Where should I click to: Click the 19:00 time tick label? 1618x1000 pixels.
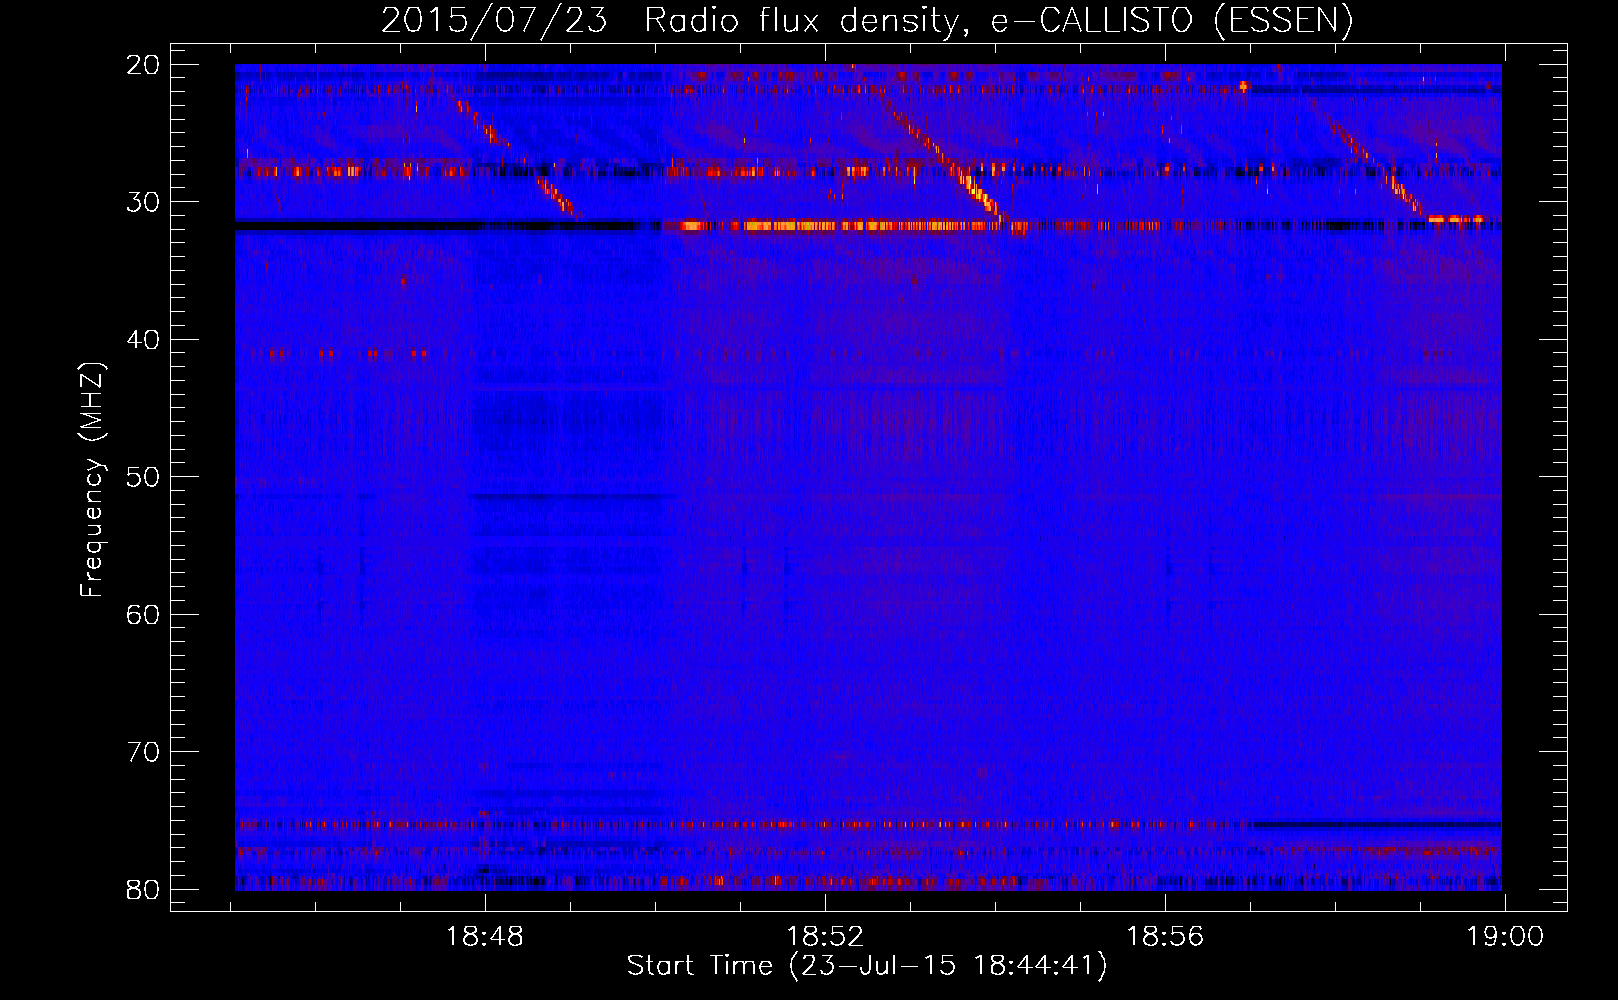[1505, 937]
